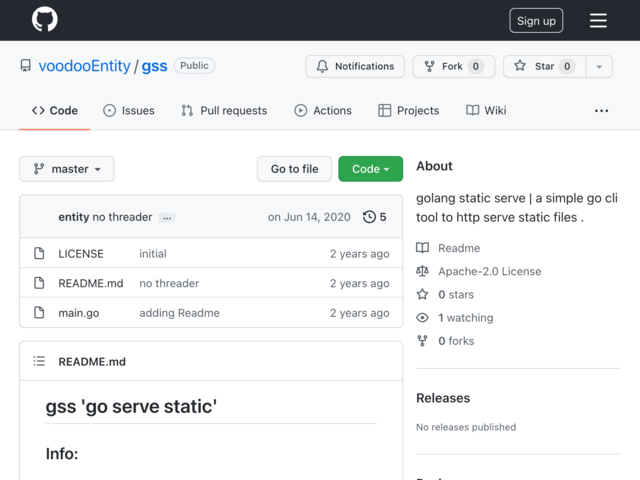Viewport: 640px width, 480px height.
Task: Expand the star list dropdown arrow
Action: (x=599, y=67)
